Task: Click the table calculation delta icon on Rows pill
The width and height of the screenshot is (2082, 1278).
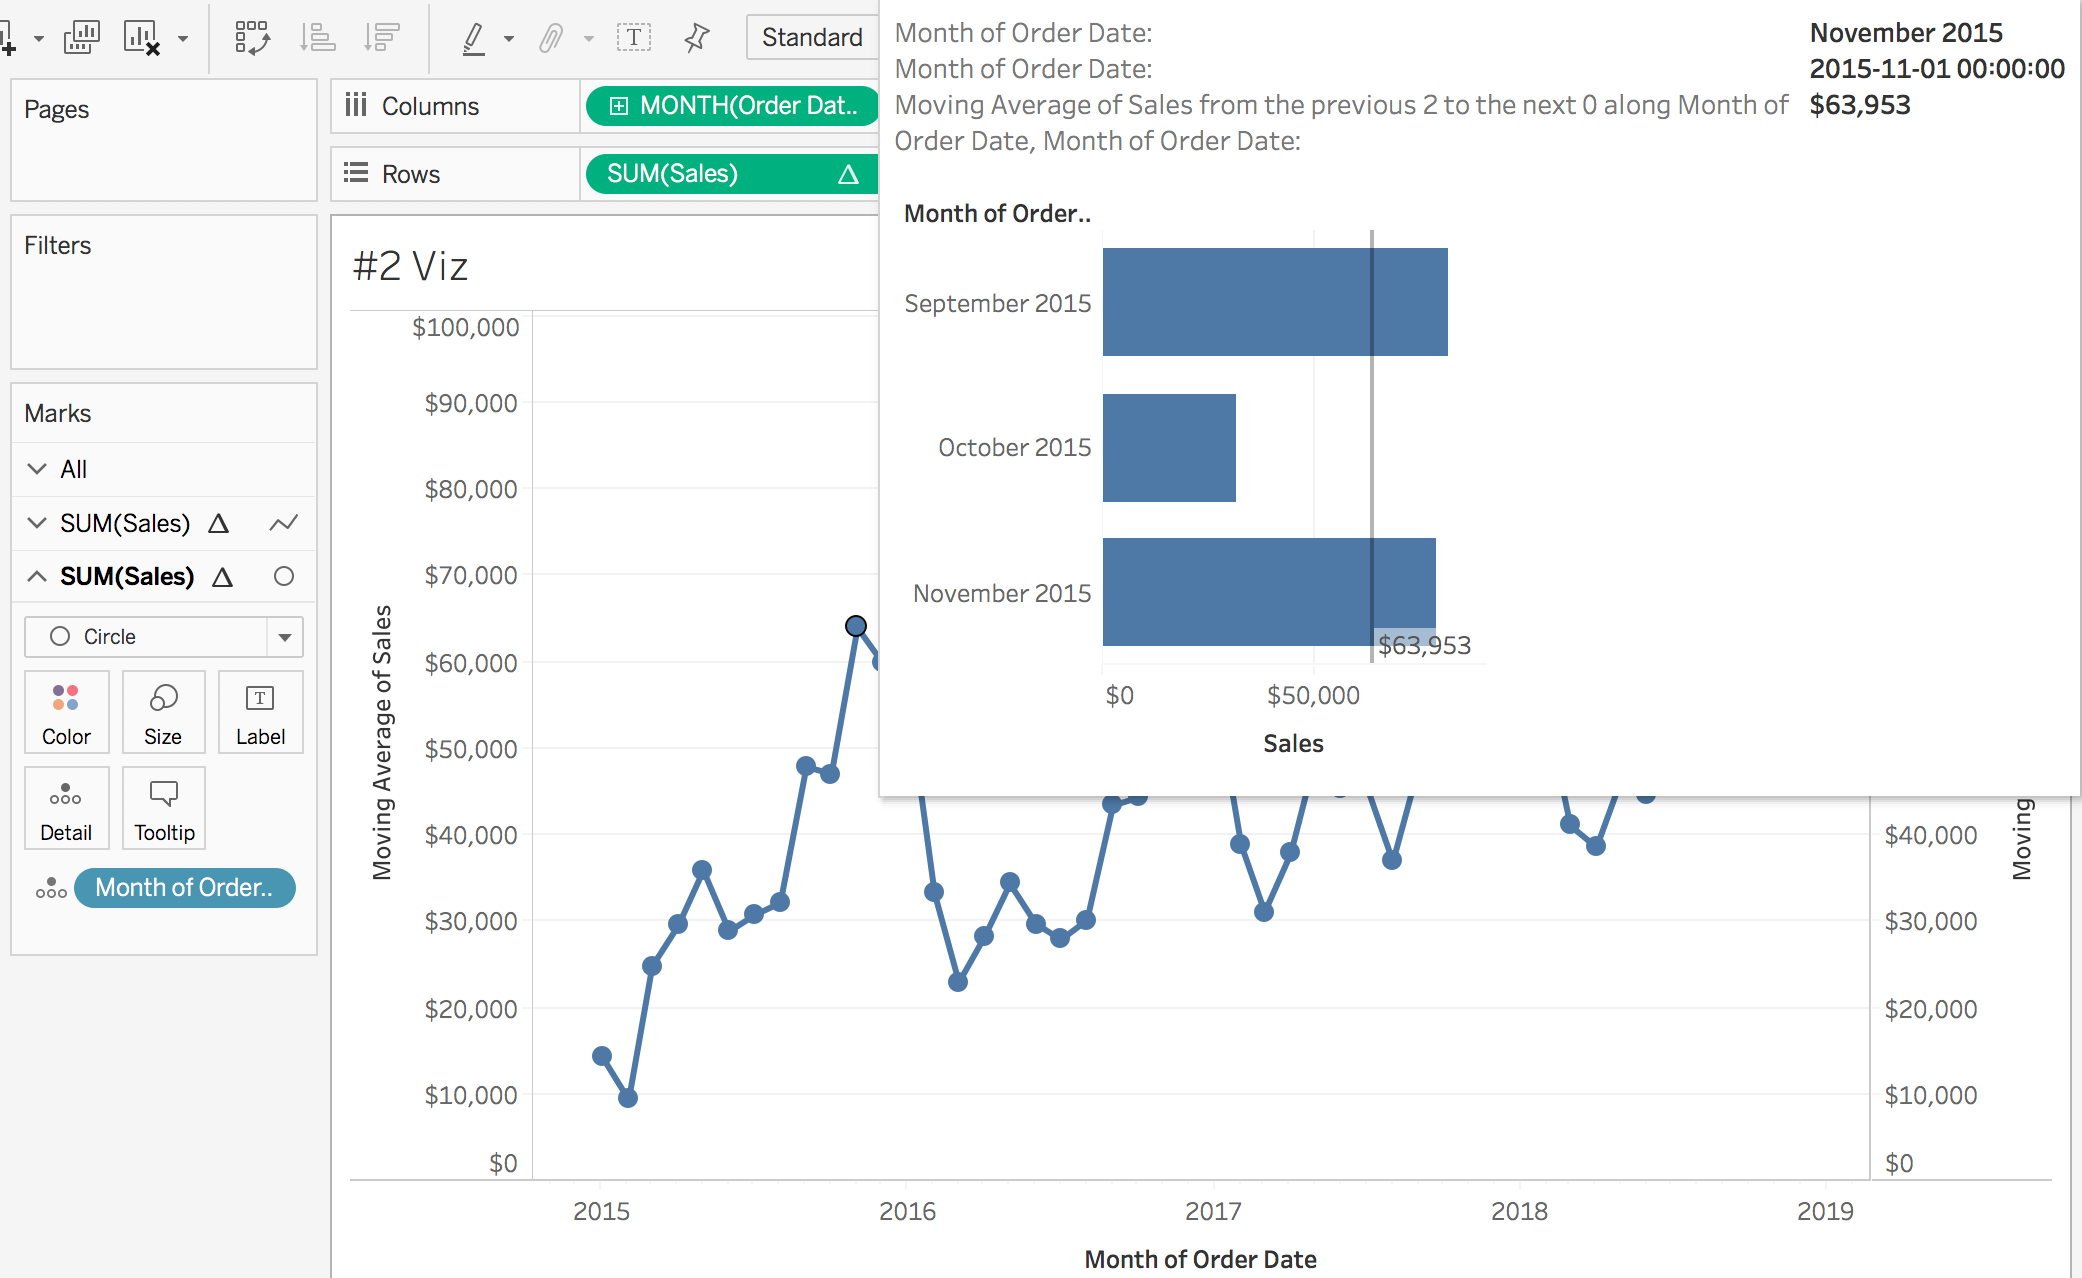Action: click(848, 175)
